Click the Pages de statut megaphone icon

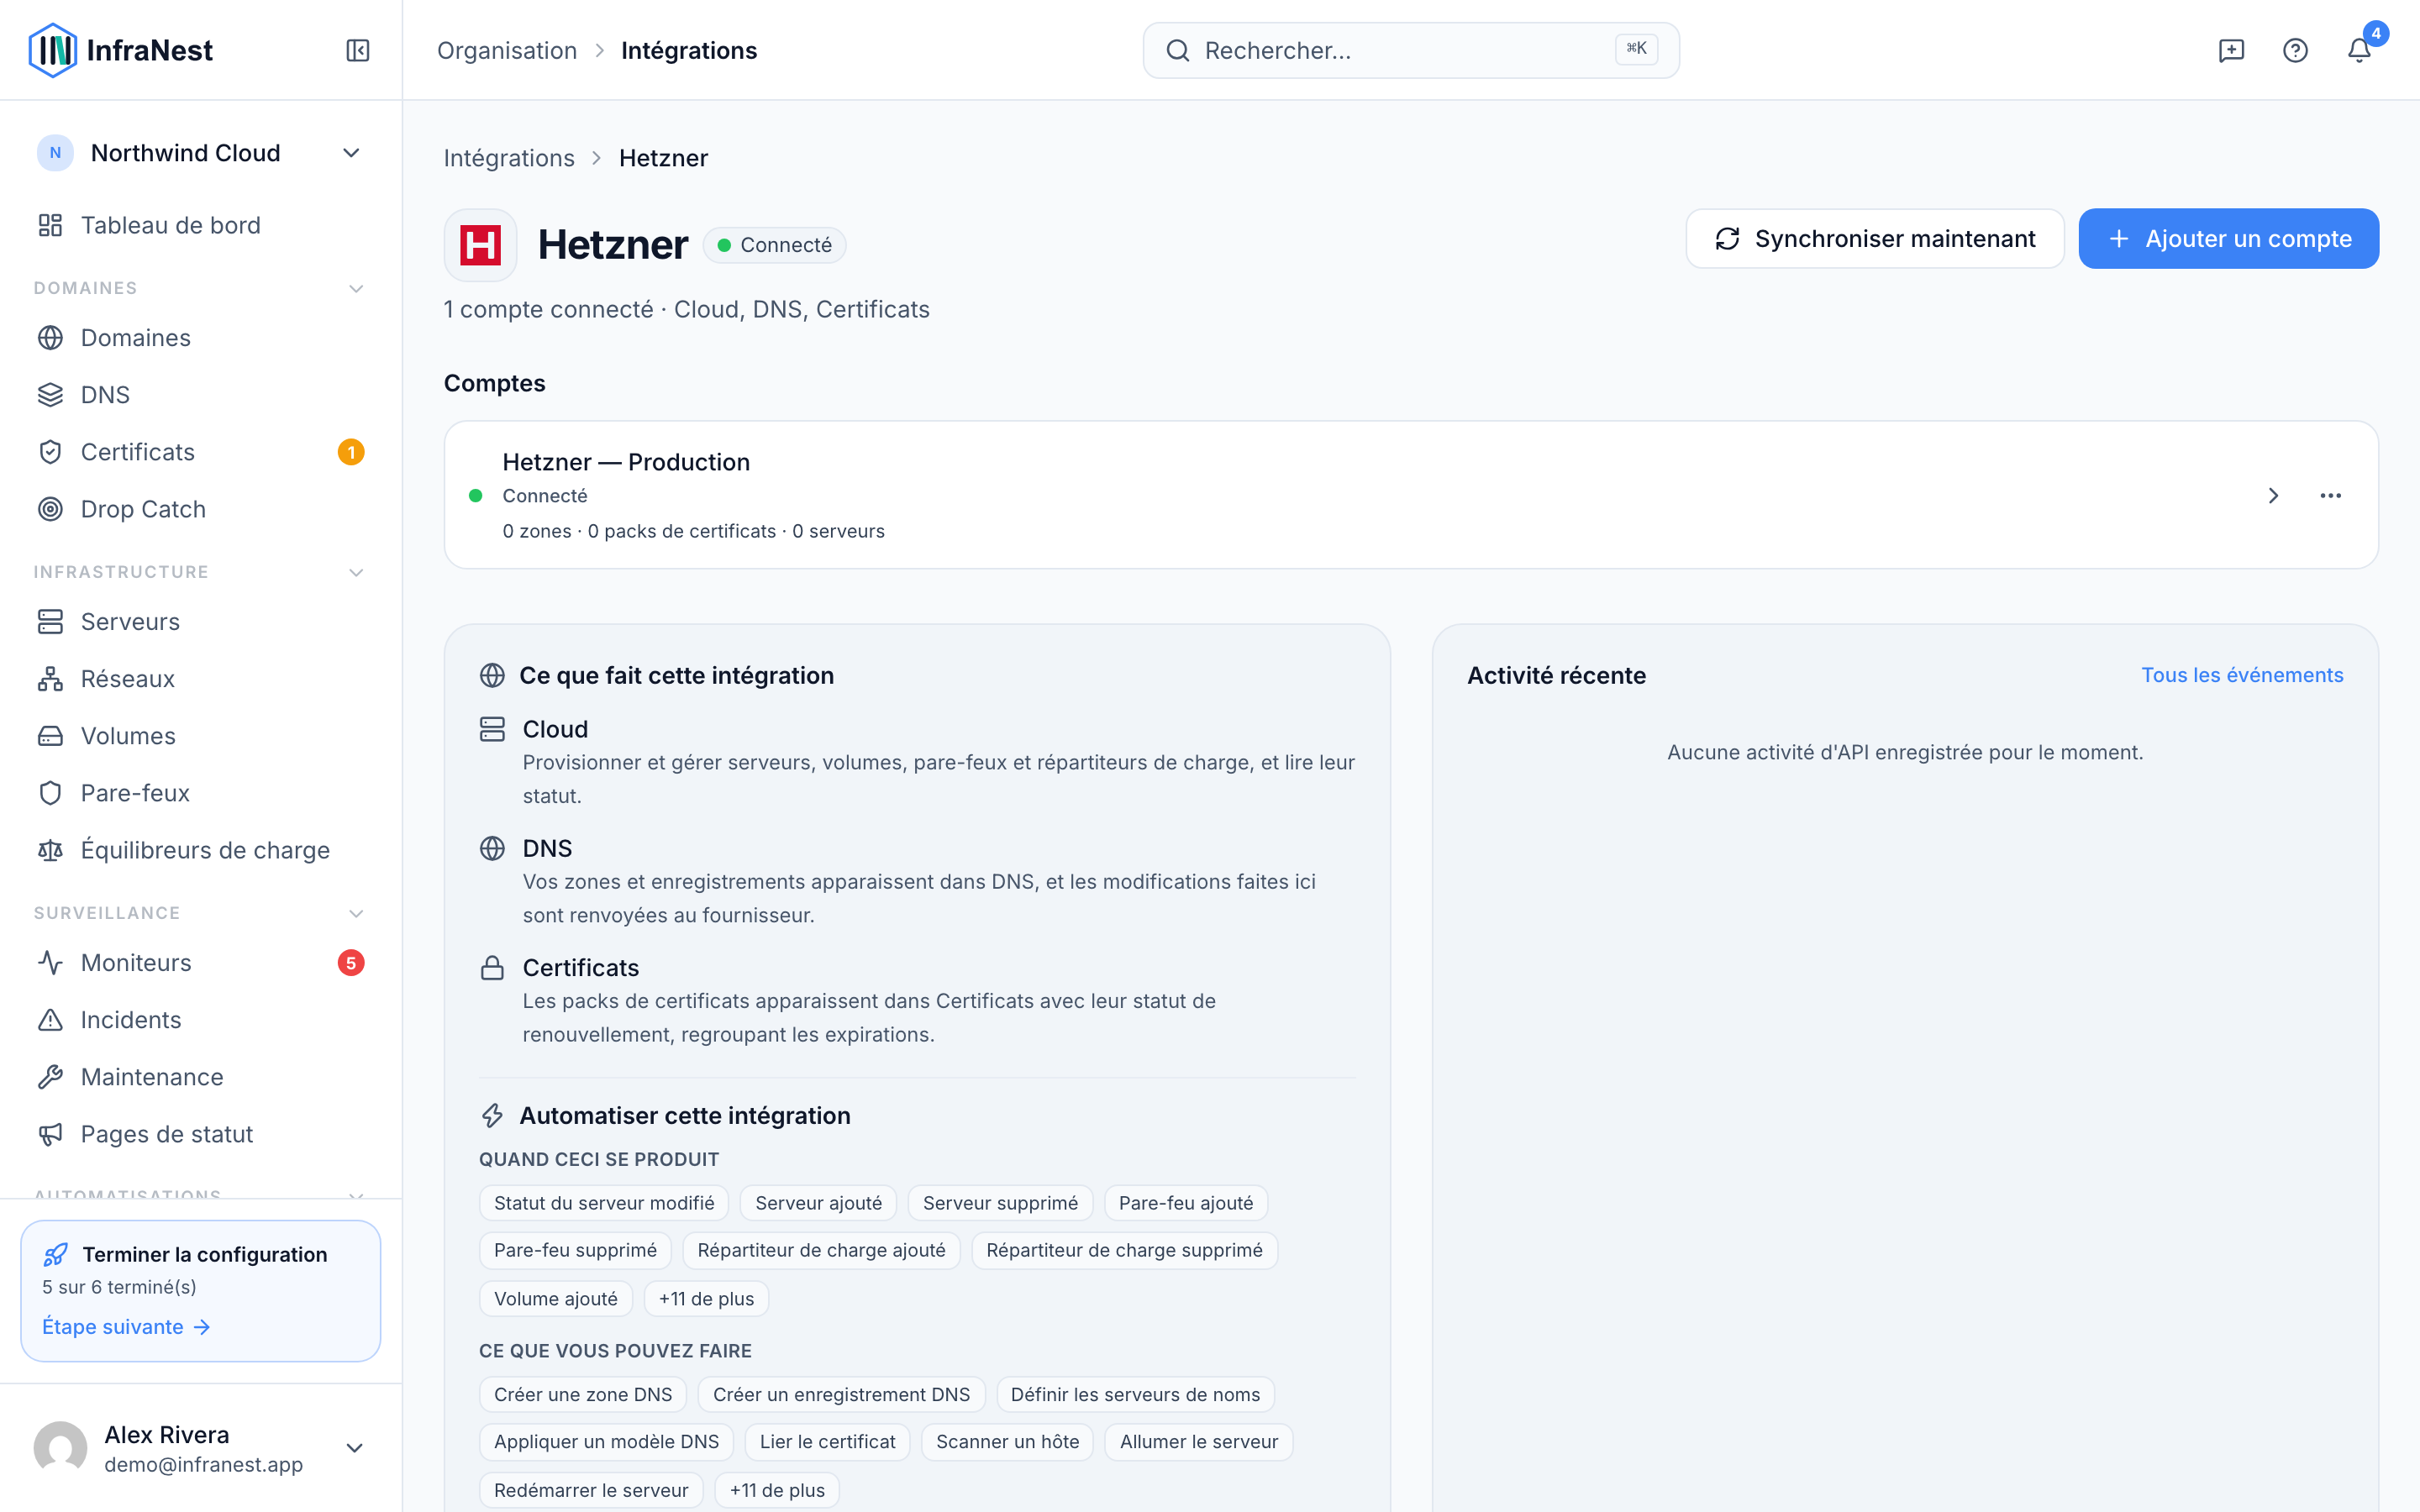pos(50,1134)
